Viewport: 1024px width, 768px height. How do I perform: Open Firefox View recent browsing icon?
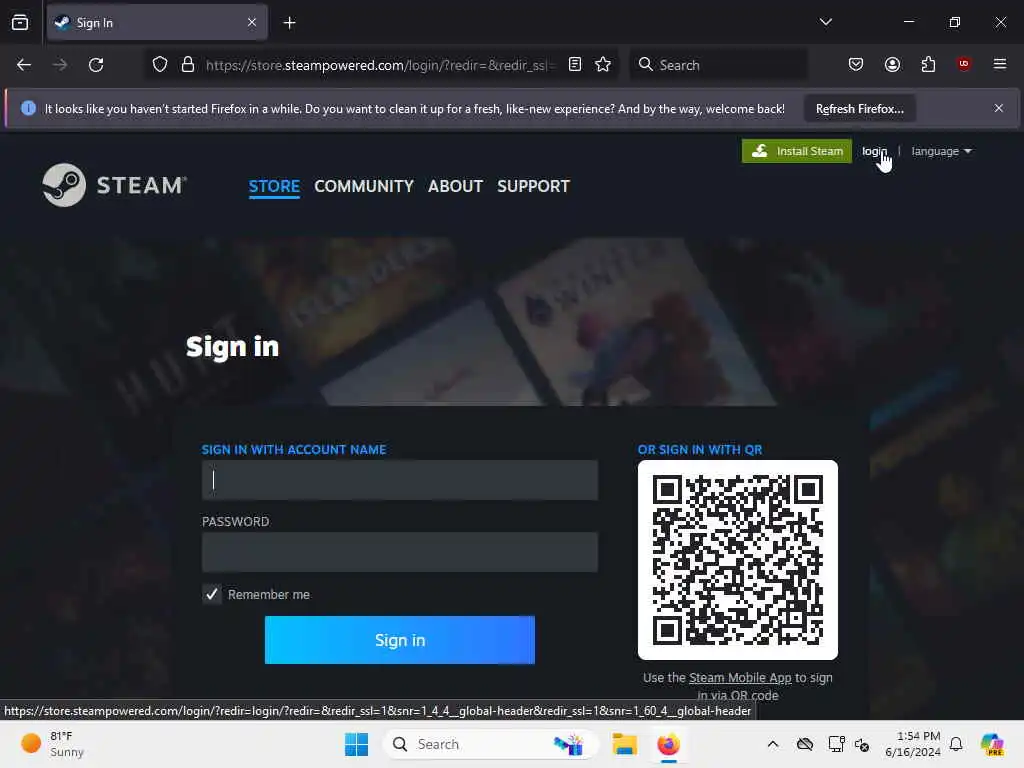click(x=20, y=22)
